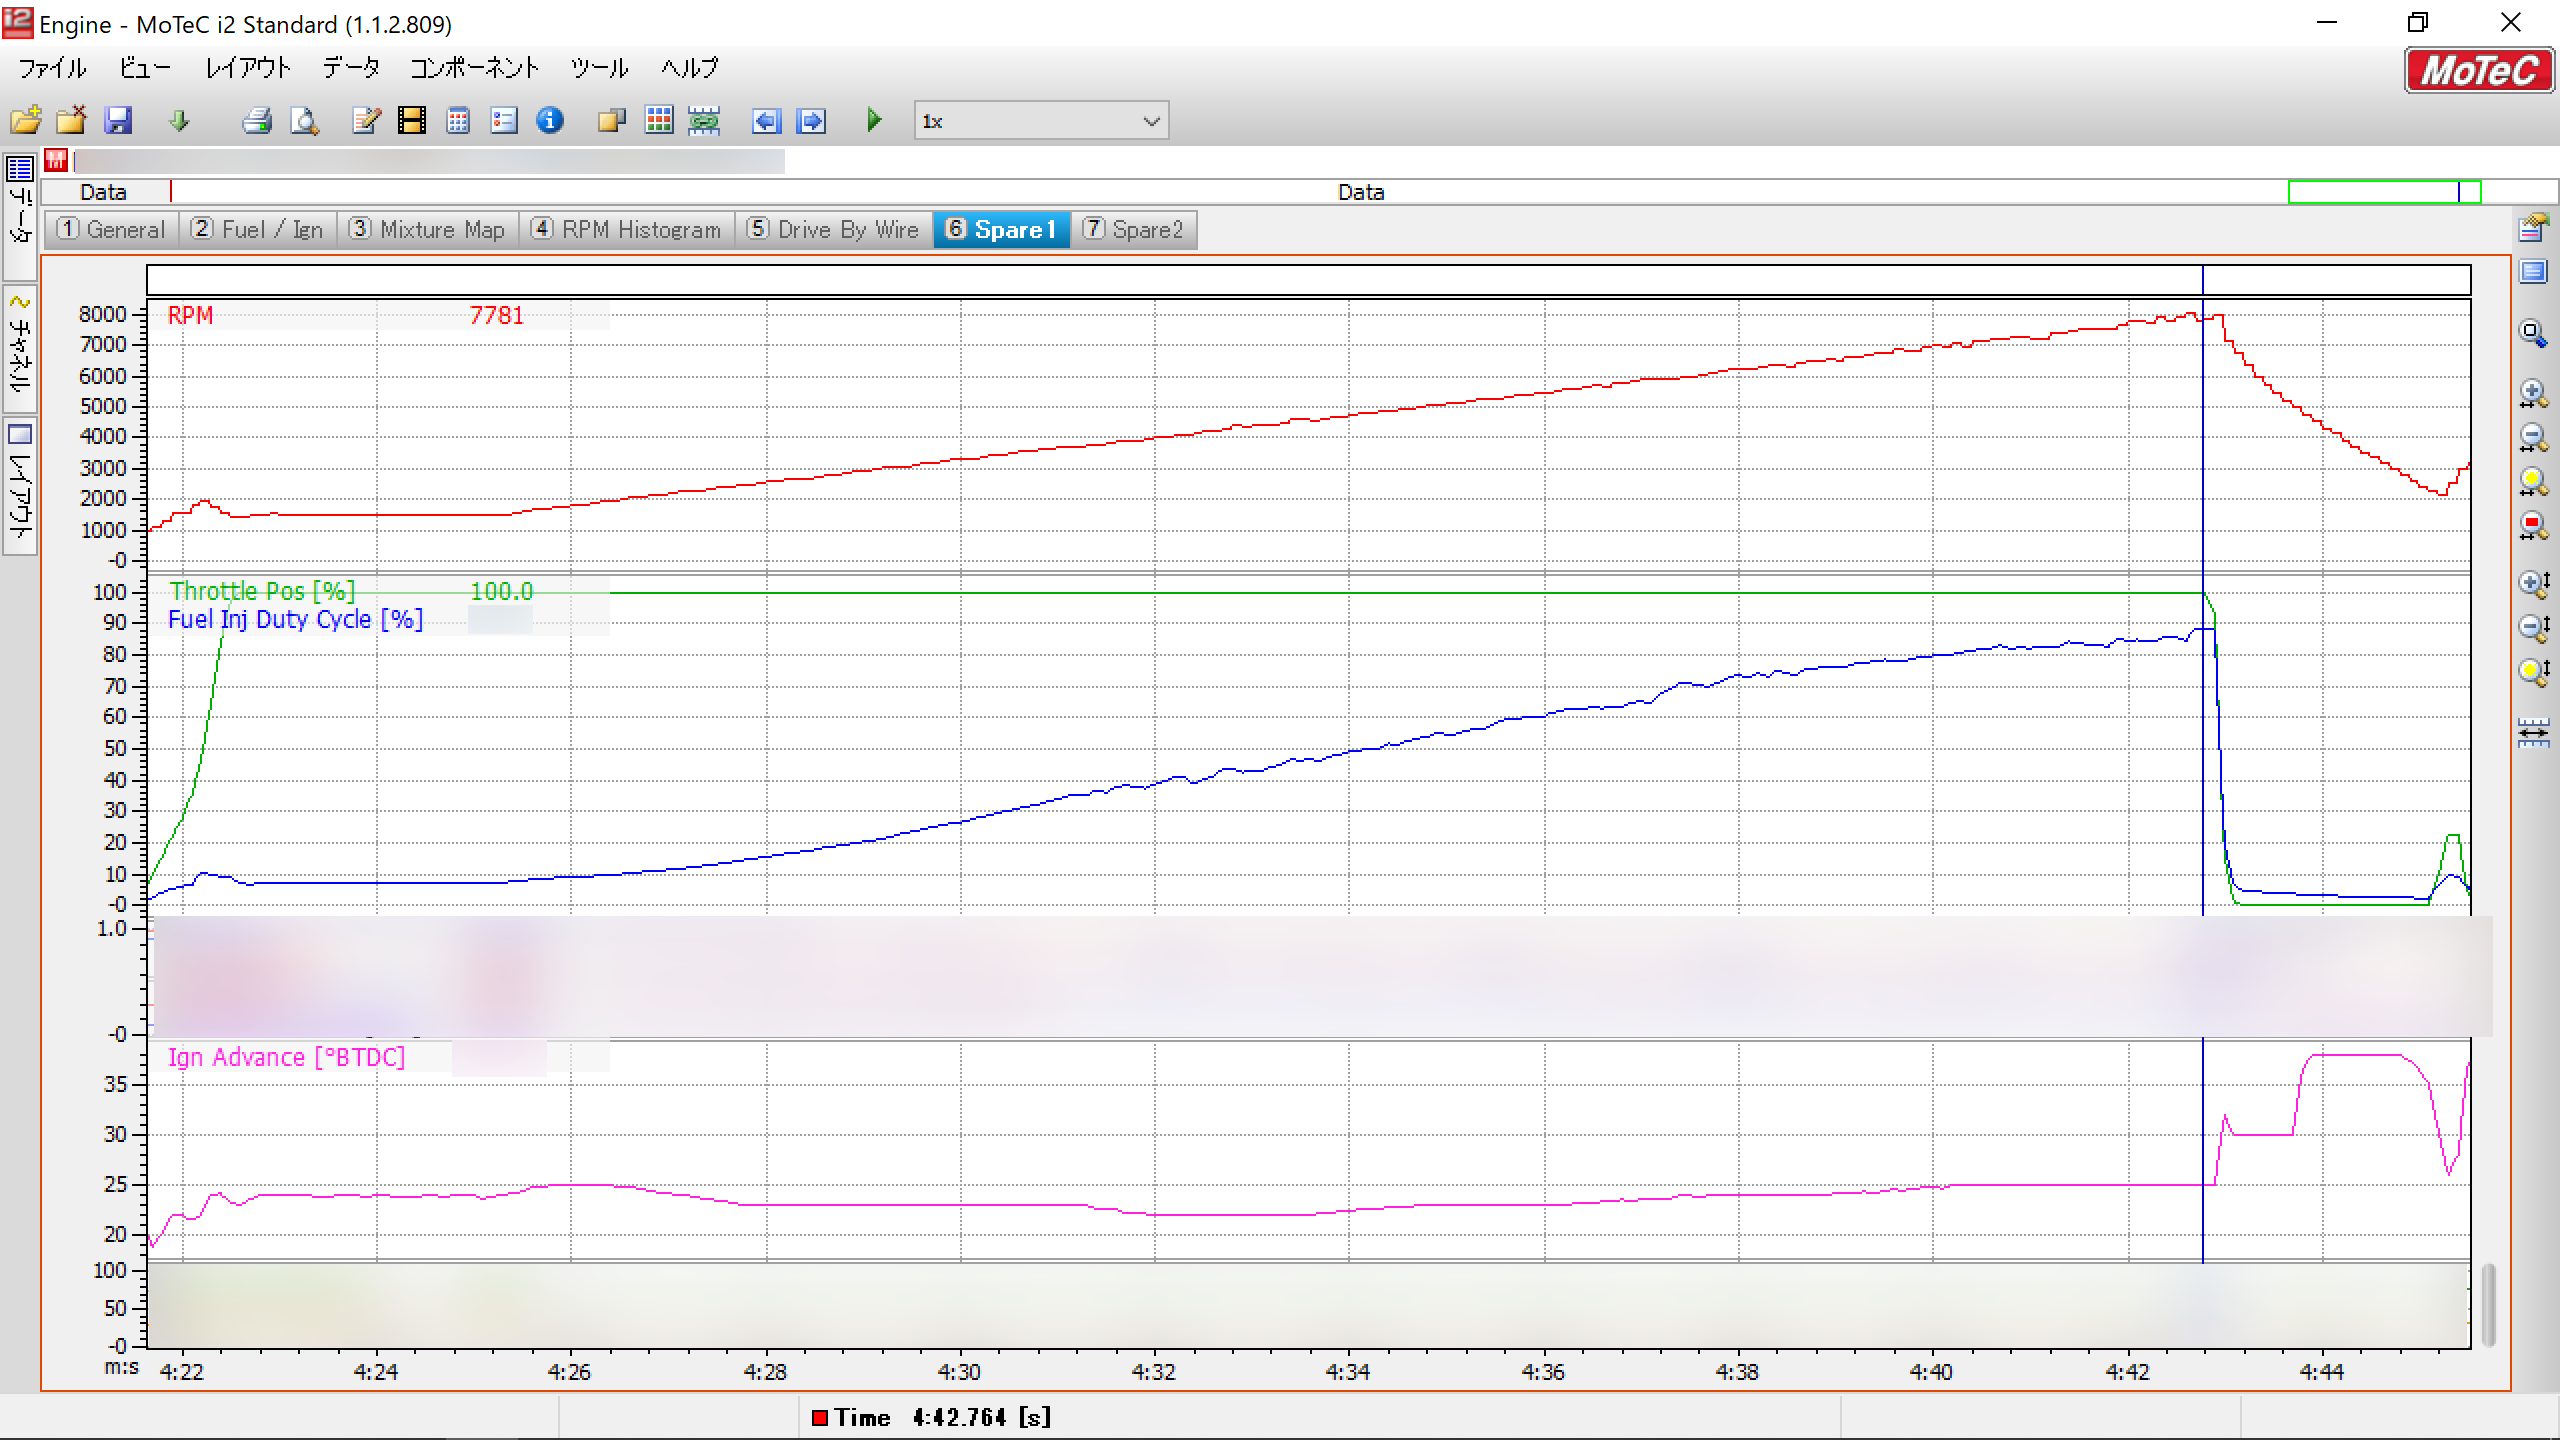Click the blue floppy disk save icon
Screen dimensions: 2560x1440
(119, 121)
